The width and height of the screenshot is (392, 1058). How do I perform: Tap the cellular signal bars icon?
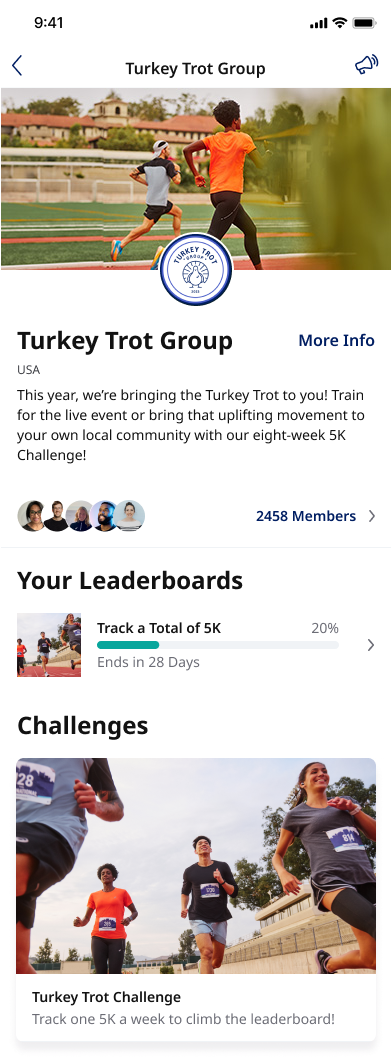coord(318,24)
